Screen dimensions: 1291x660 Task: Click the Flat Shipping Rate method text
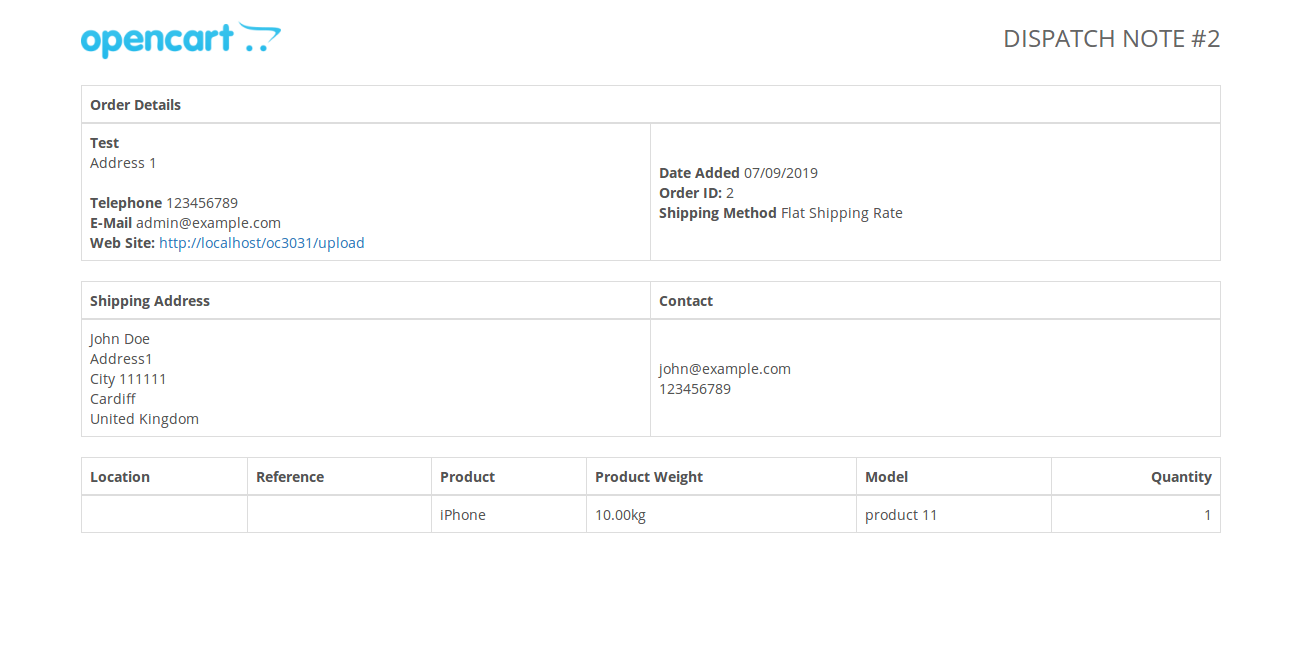[x=842, y=213]
